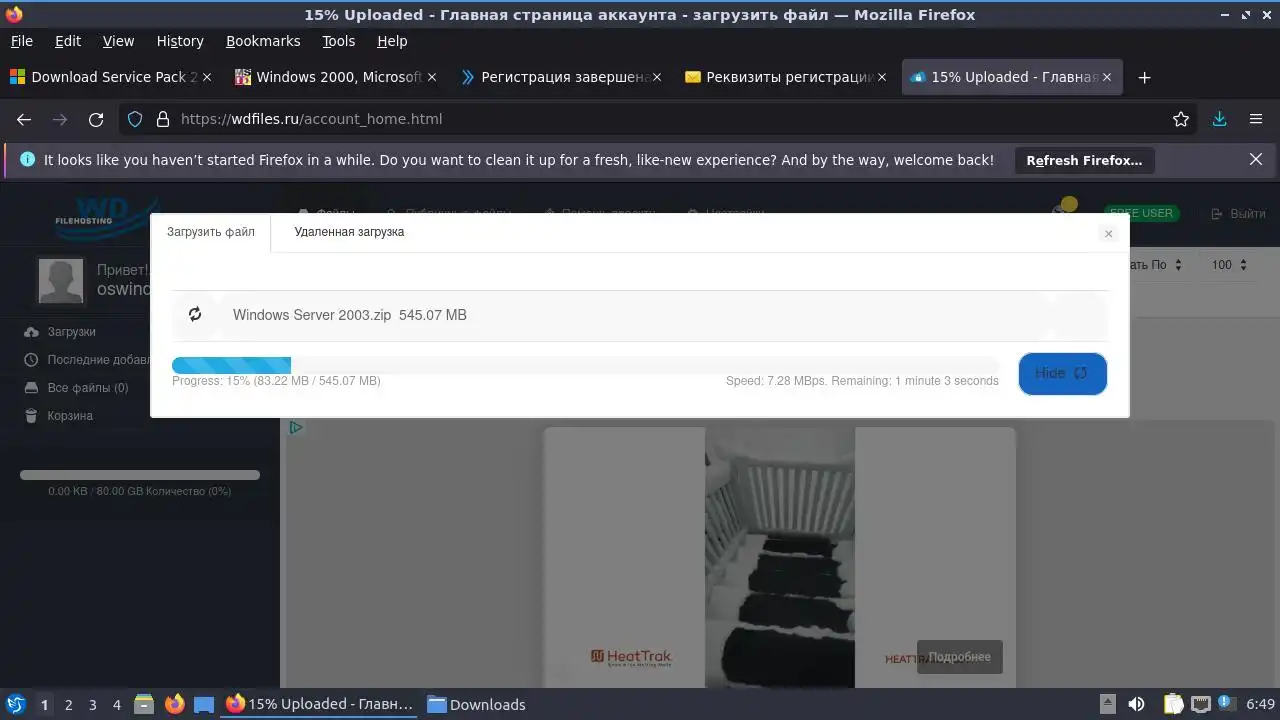This screenshot has width=1280, height=720.
Task: Switch to the Загрузить файл tab
Action: pyautogui.click(x=211, y=232)
